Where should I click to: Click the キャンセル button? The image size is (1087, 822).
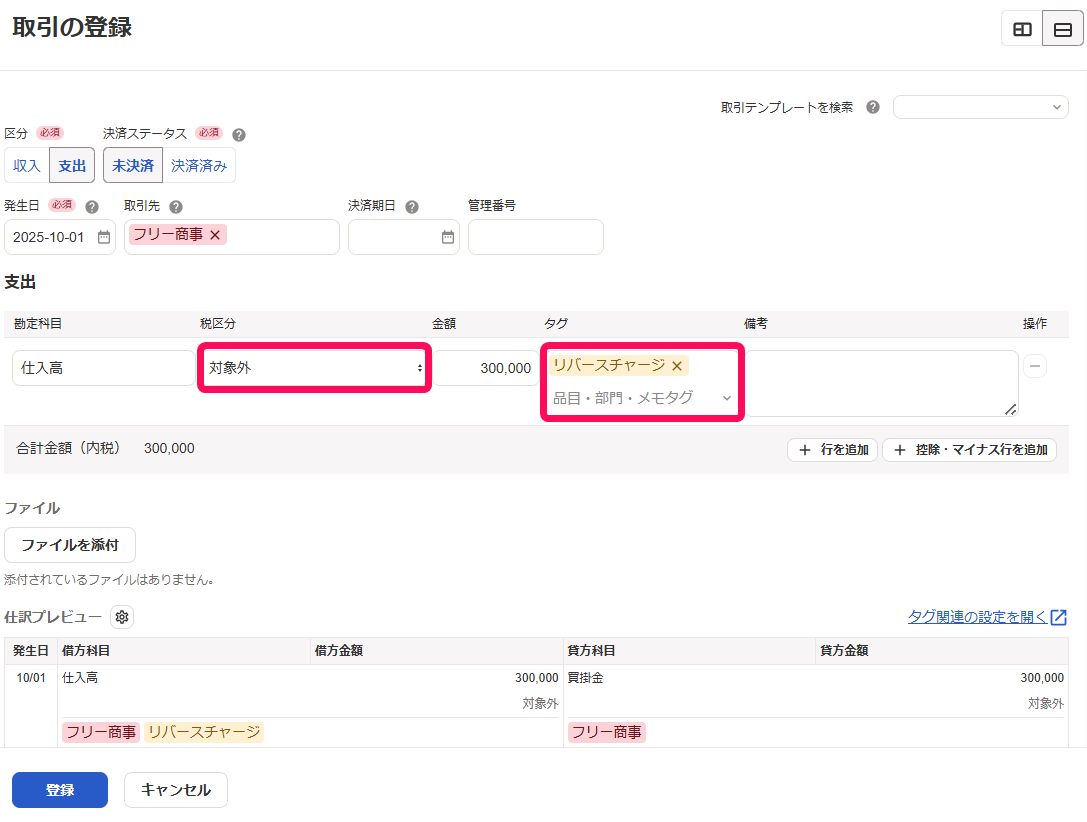pyautogui.click(x=176, y=790)
